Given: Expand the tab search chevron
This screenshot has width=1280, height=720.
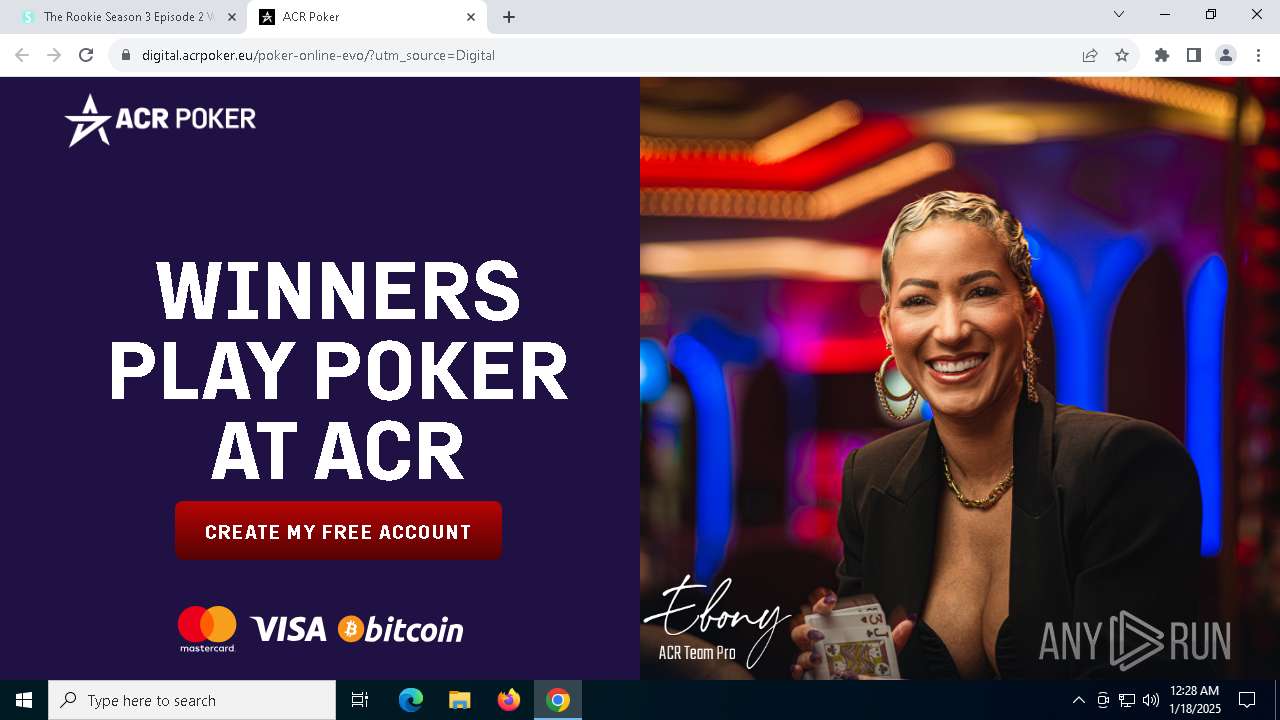Looking at the screenshot, I should pos(1119,15).
